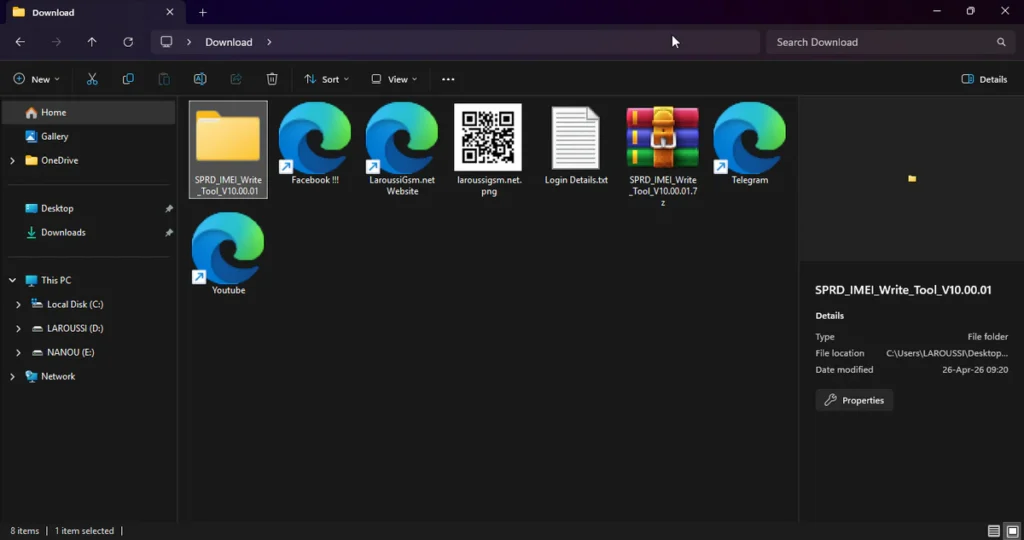Click the Properties button in details pane

point(854,400)
